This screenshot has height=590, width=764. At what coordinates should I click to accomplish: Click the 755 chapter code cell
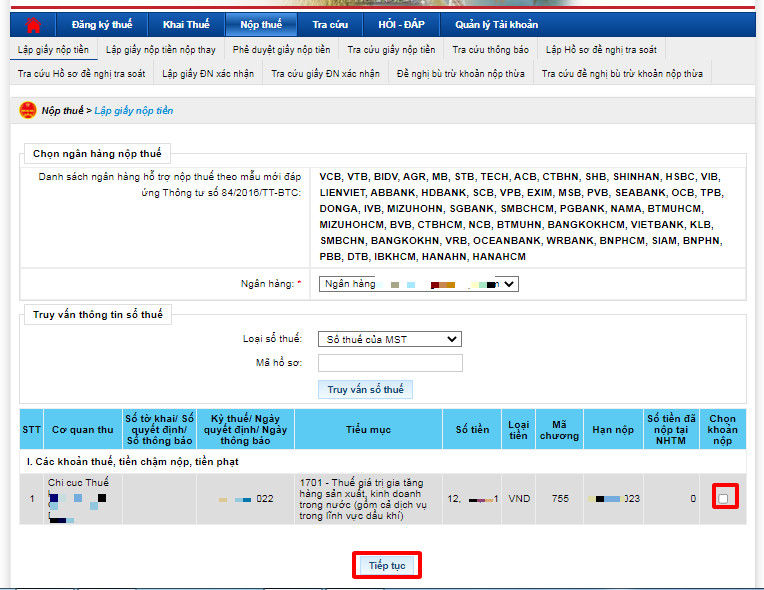560,498
